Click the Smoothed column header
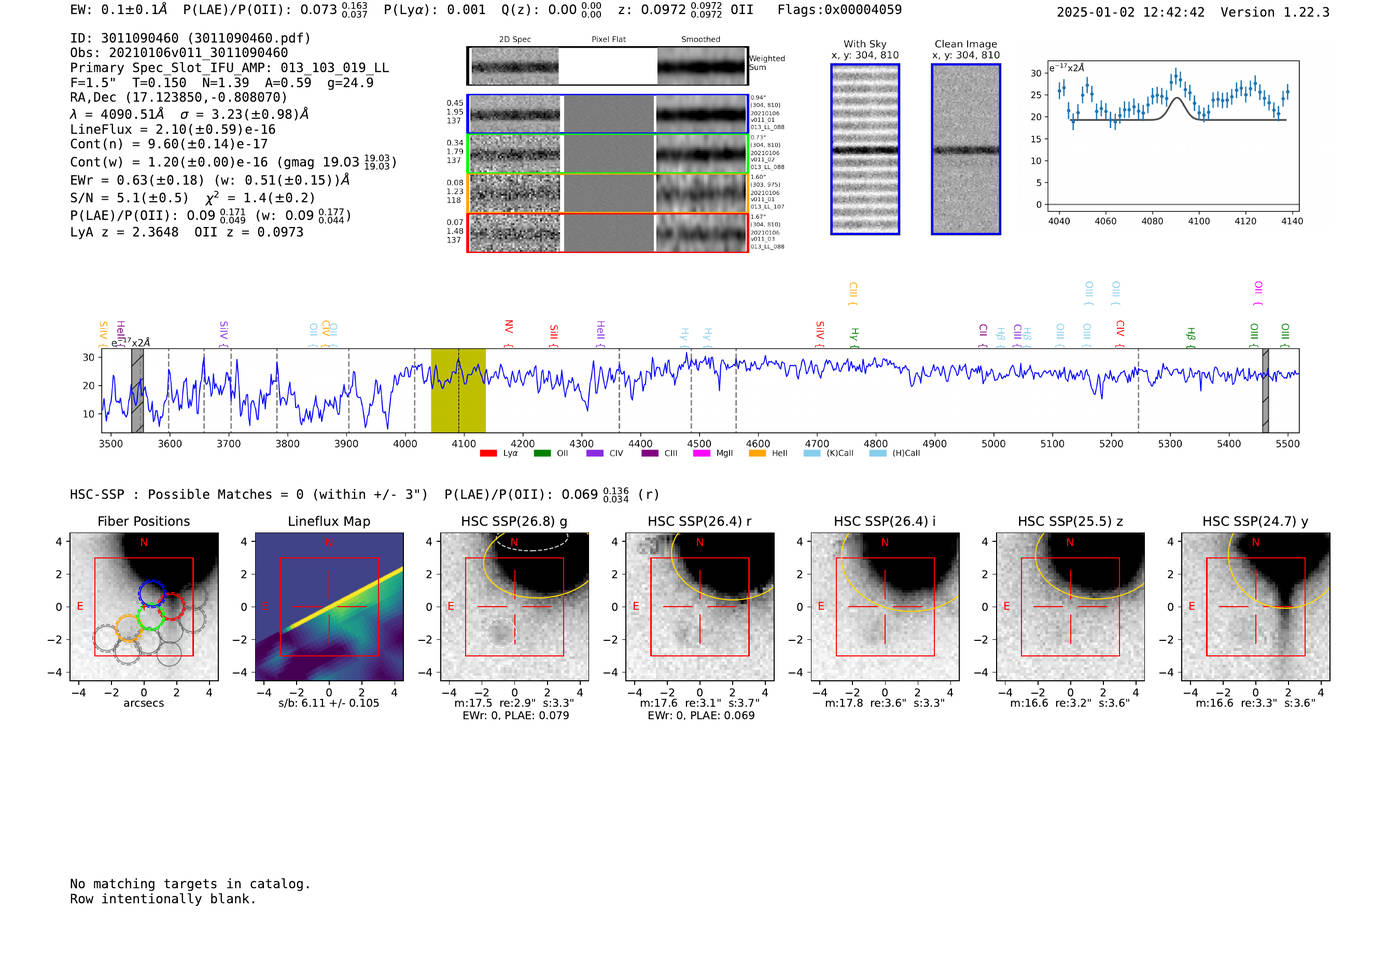The image size is (1400, 953). (700, 39)
